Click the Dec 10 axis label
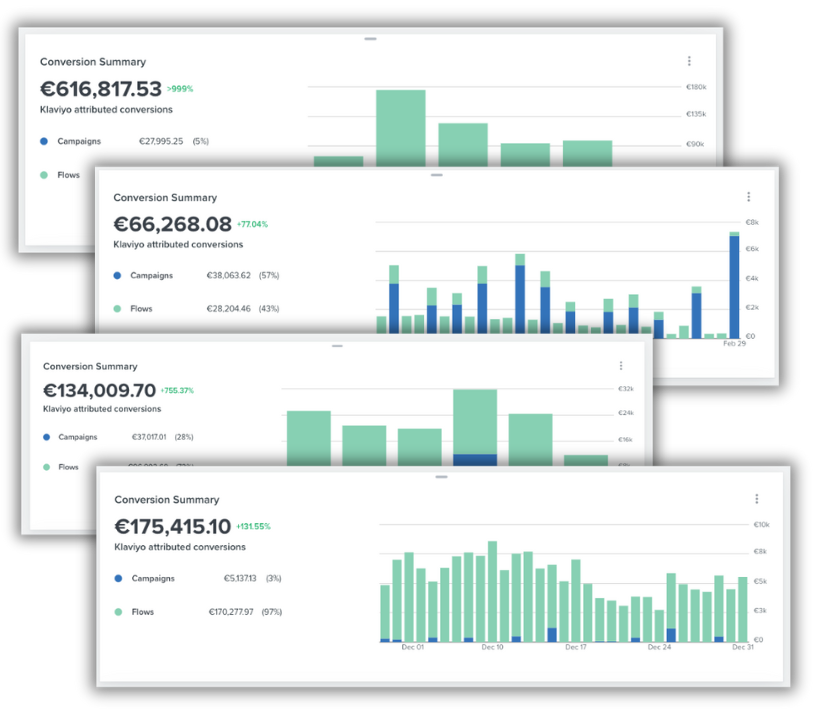Viewport: 814px width, 714px height. pos(492,648)
